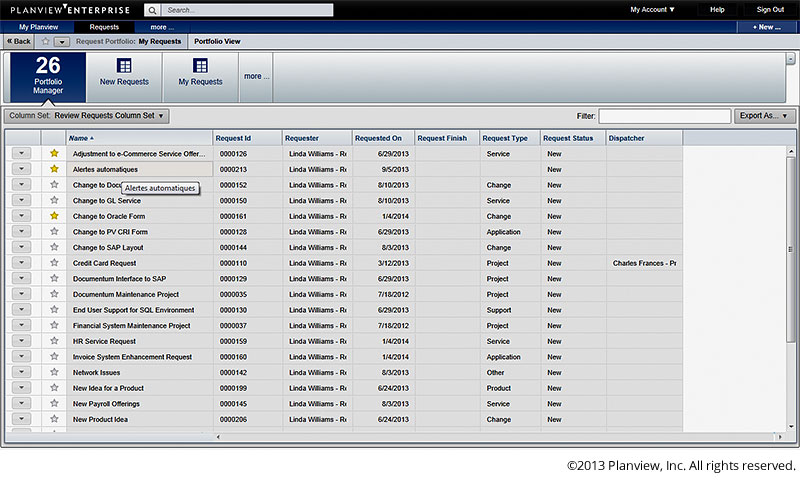Star the Change to SAP Layout request
Screen dimensions: 800x480
point(54,247)
